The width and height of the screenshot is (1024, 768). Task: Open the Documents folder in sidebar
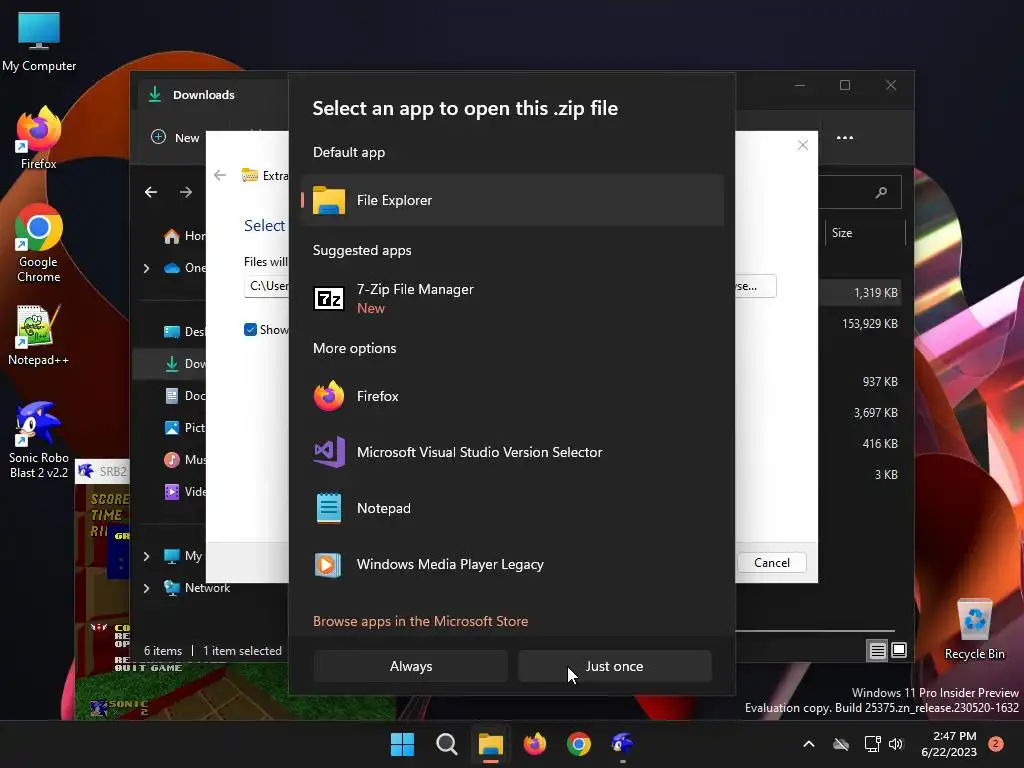coord(184,396)
